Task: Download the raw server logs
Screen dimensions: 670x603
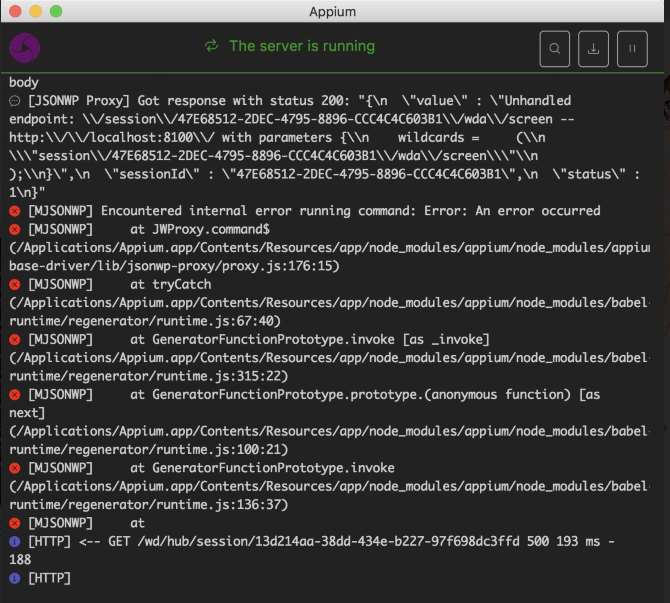Action: point(593,49)
